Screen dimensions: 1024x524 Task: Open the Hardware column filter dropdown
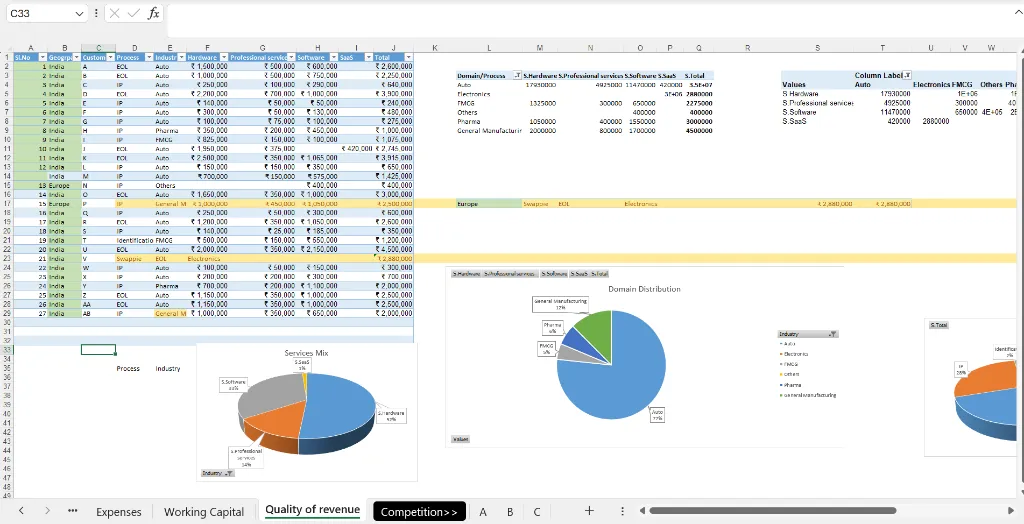point(223,58)
